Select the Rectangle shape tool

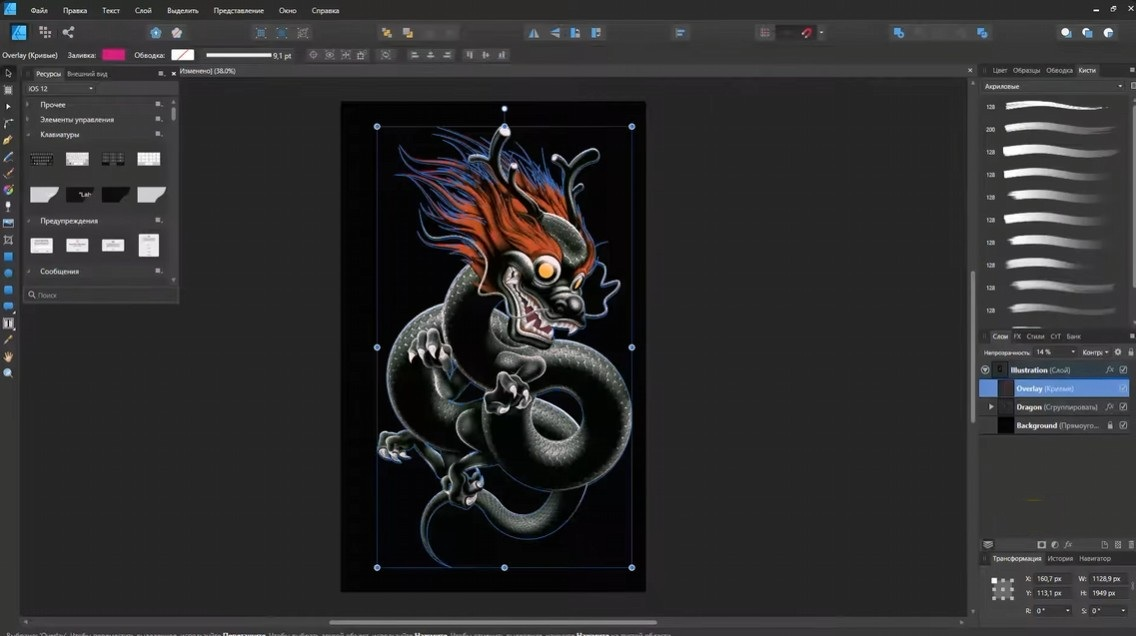pyautogui.click(x=8, y=256)
